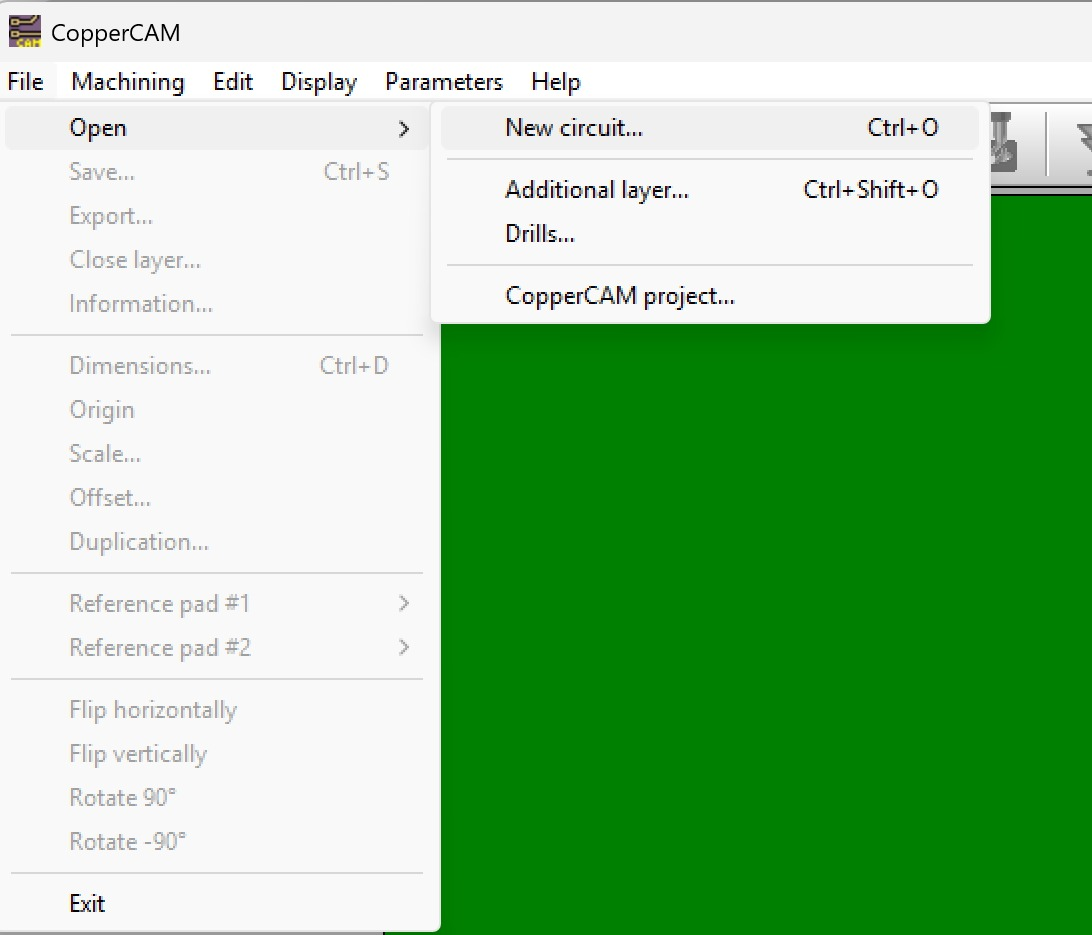
Task: Open the File menu
Action: click(26, 82)
